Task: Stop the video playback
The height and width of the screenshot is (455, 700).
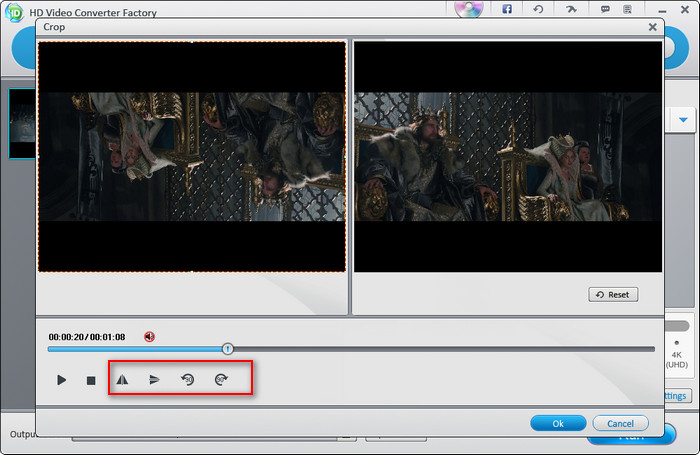Action: click(91, 380)
